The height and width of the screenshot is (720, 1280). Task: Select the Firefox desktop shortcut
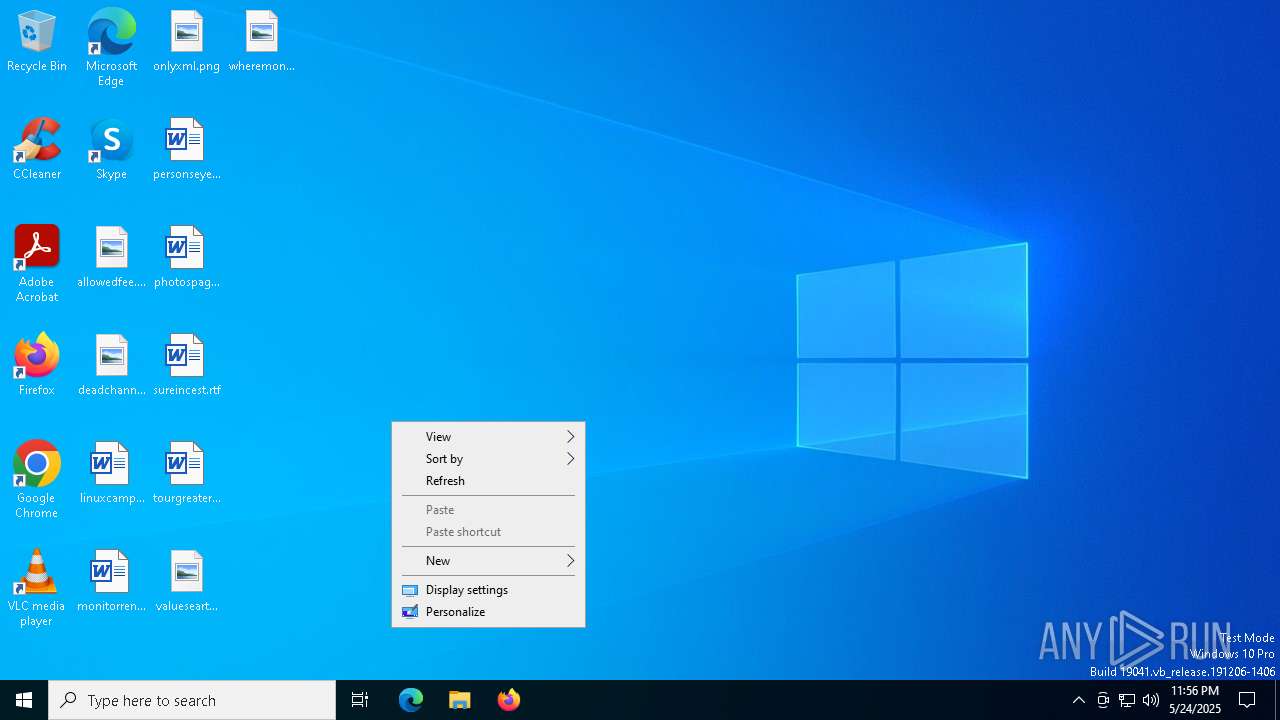coord(37,366)
